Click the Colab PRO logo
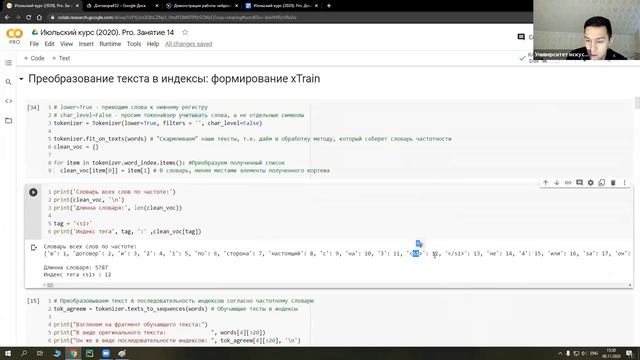 click(x=14, y=36)
